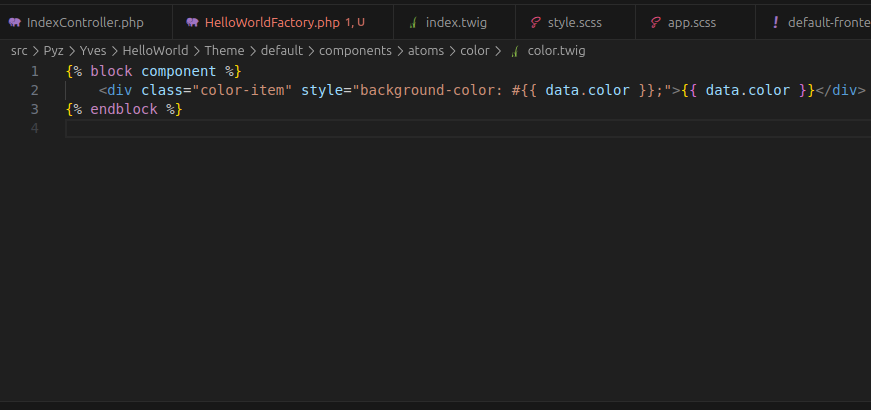Click the color.twig breadcrumb file name
This screenshot has height=410, width=871.
[557, 51]
